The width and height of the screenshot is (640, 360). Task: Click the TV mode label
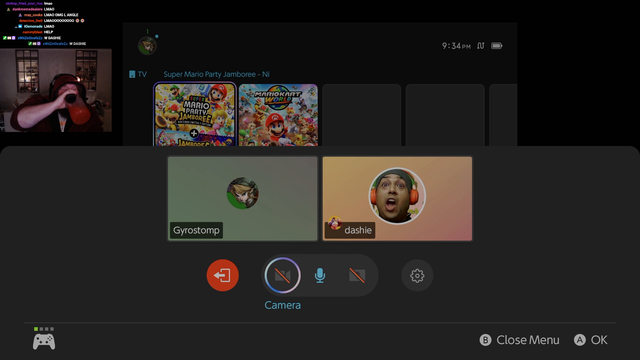click(x=138, y=74)
